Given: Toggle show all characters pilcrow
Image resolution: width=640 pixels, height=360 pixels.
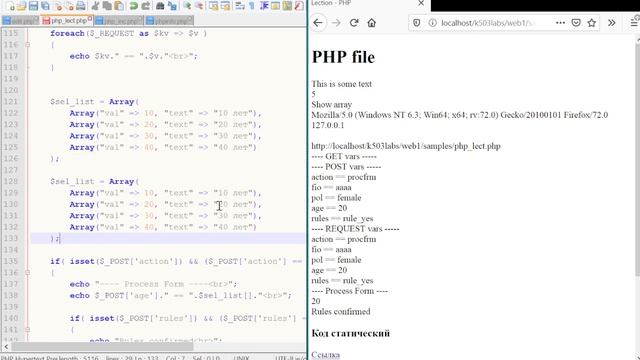Looking at the screenshot, I should tap(251, 6).
